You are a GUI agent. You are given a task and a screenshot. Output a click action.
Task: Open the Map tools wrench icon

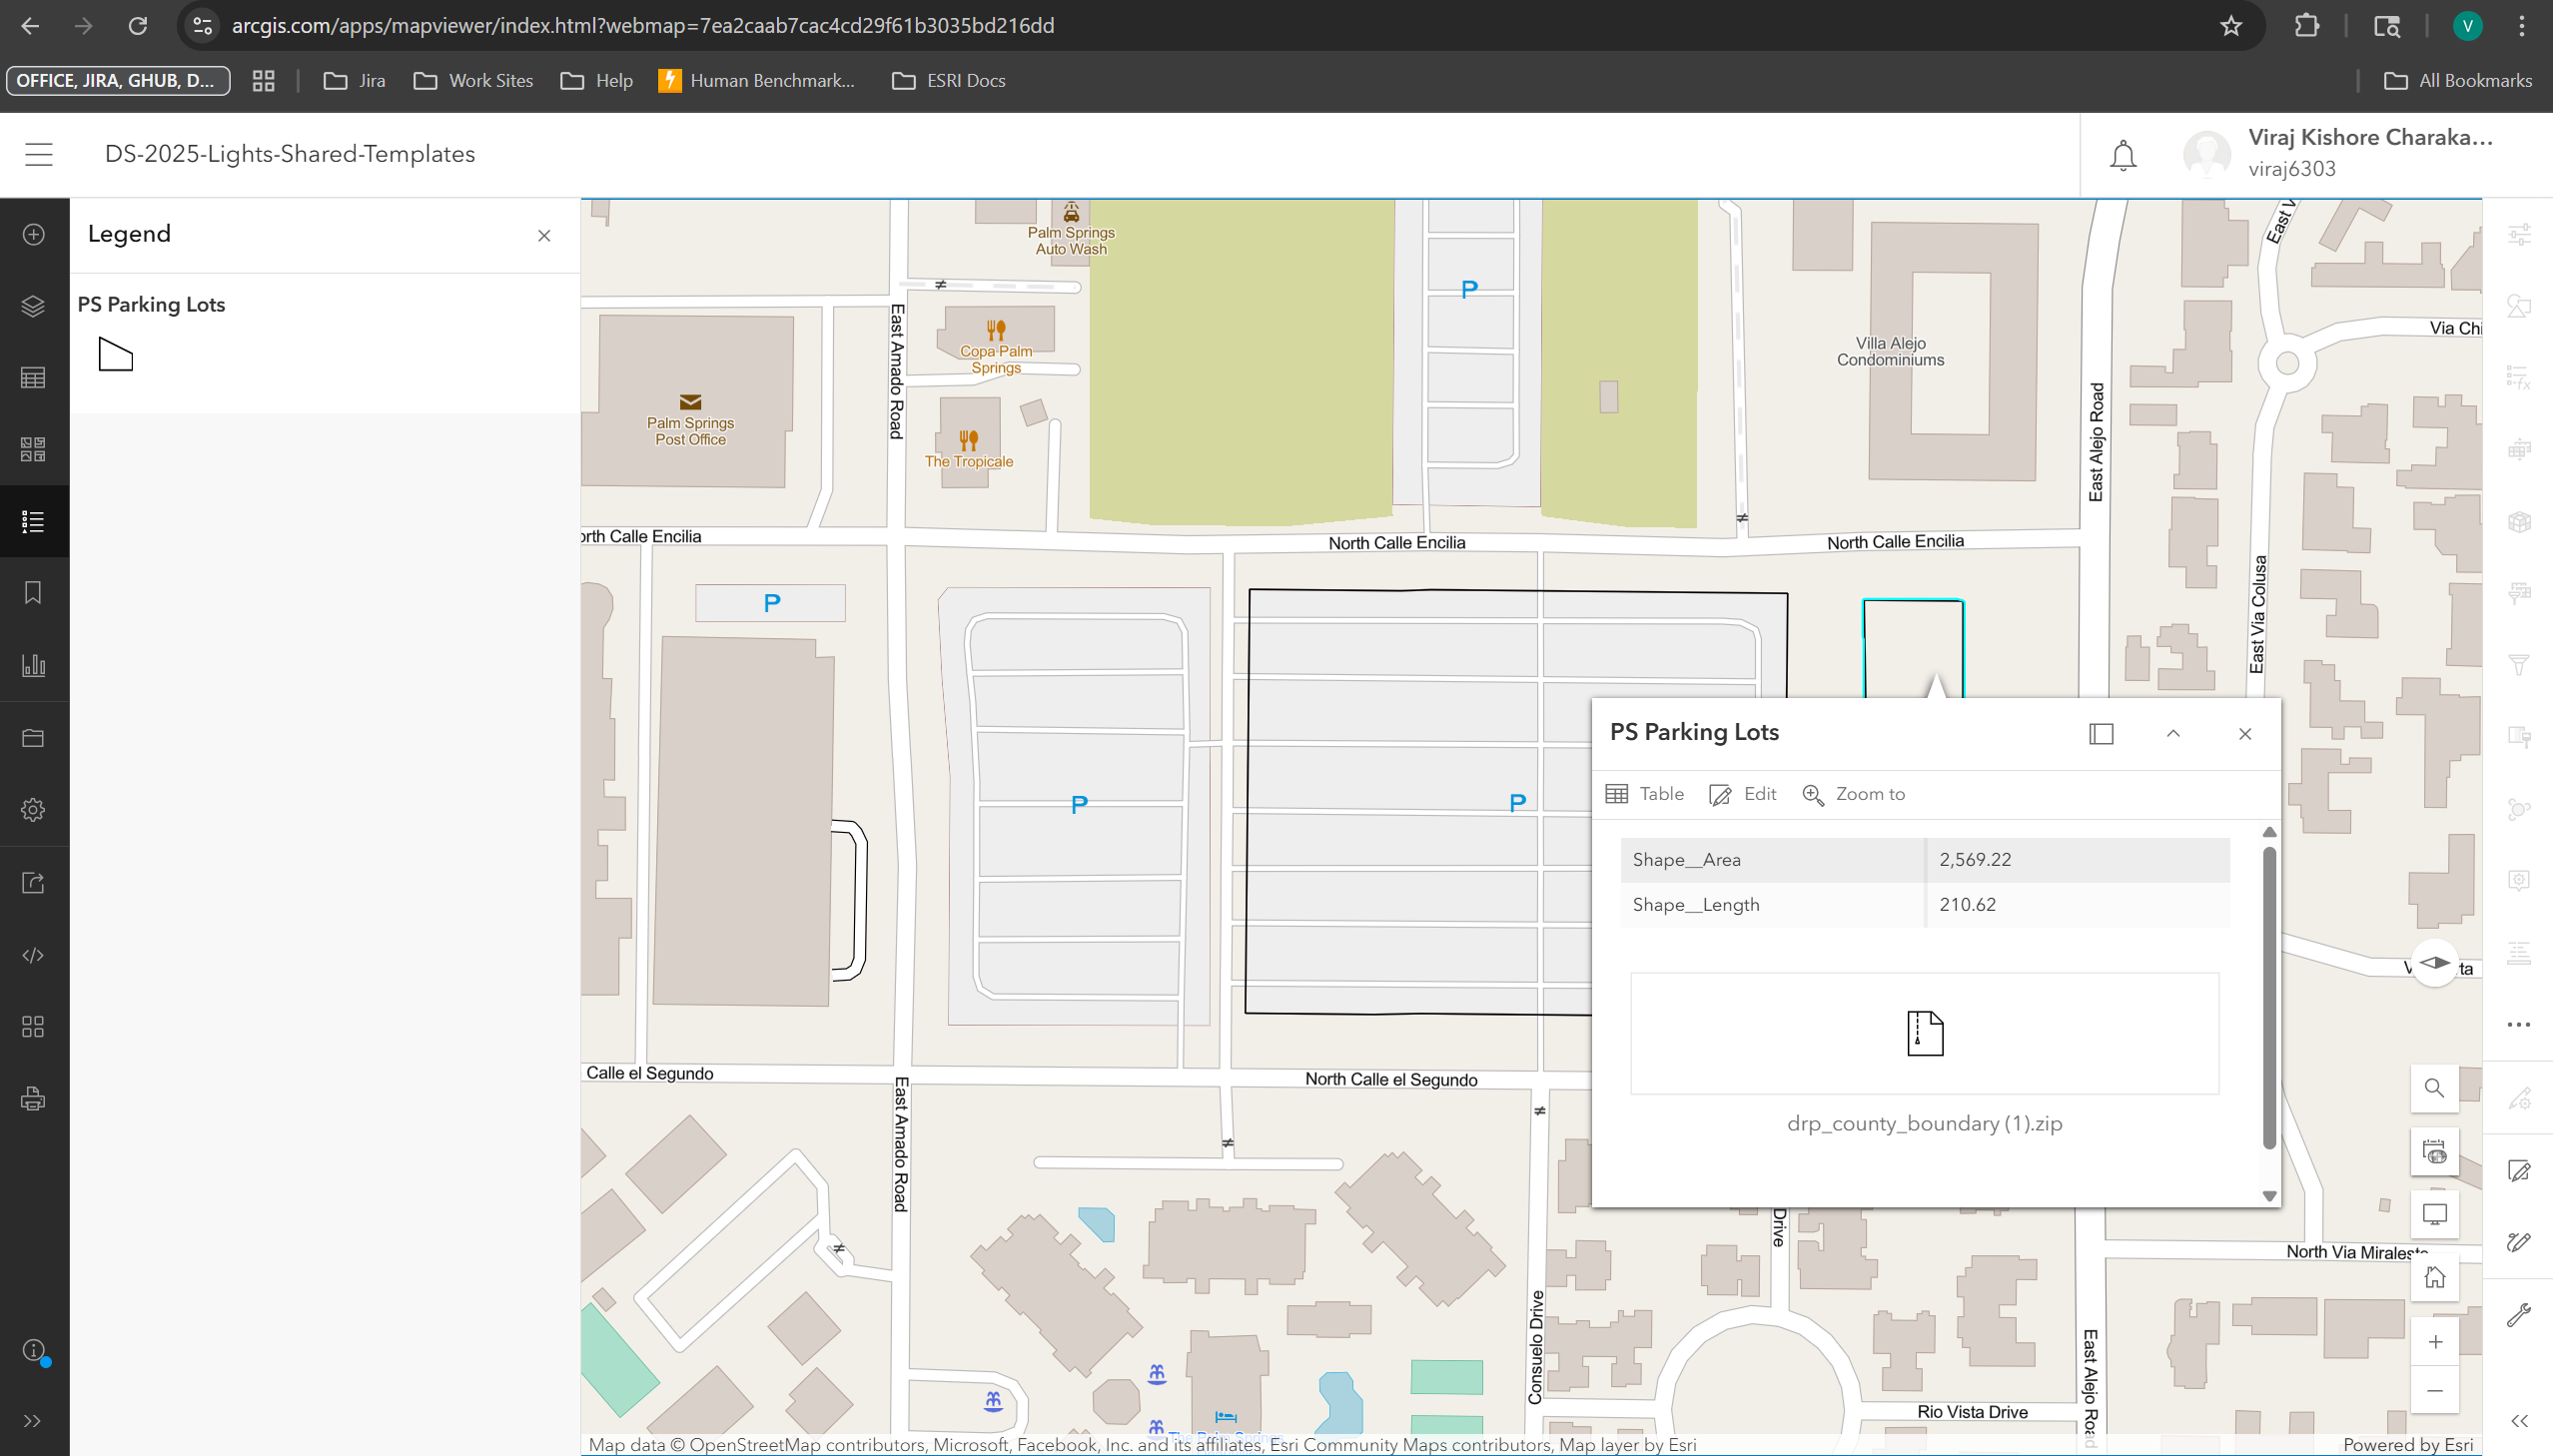[2519, 1314]
